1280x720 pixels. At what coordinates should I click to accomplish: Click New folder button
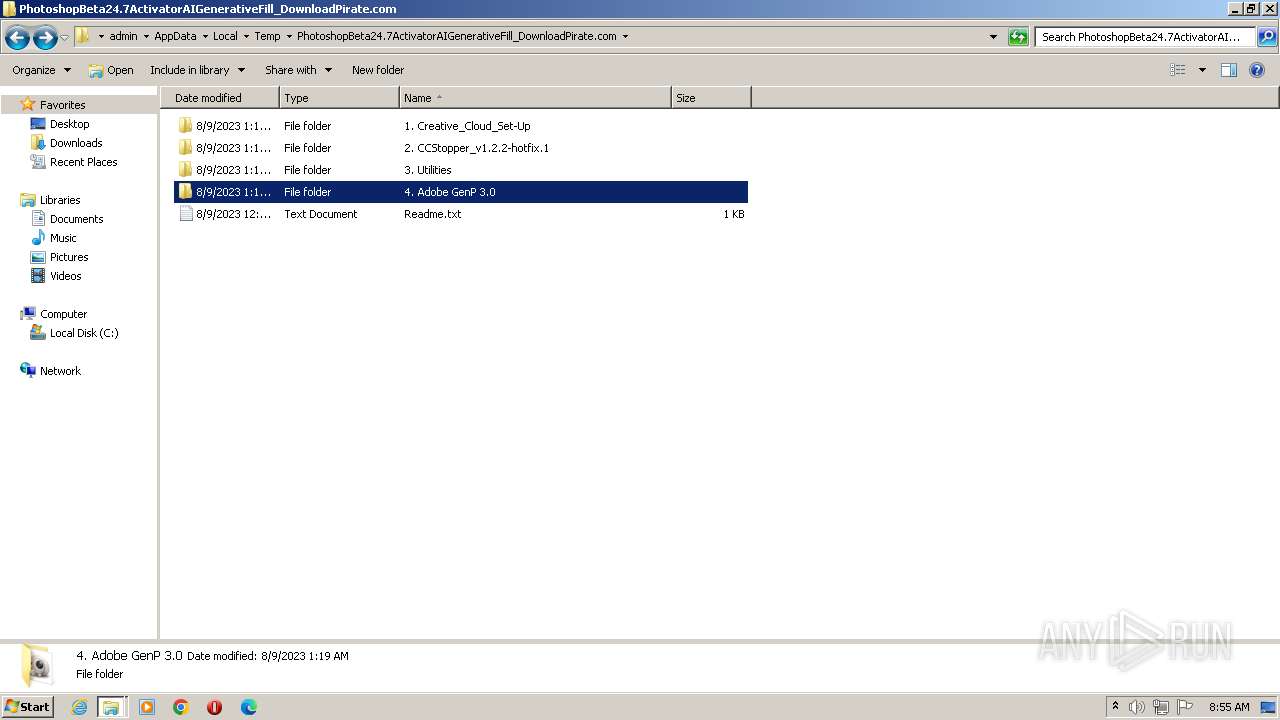click(x=378, y=70)
